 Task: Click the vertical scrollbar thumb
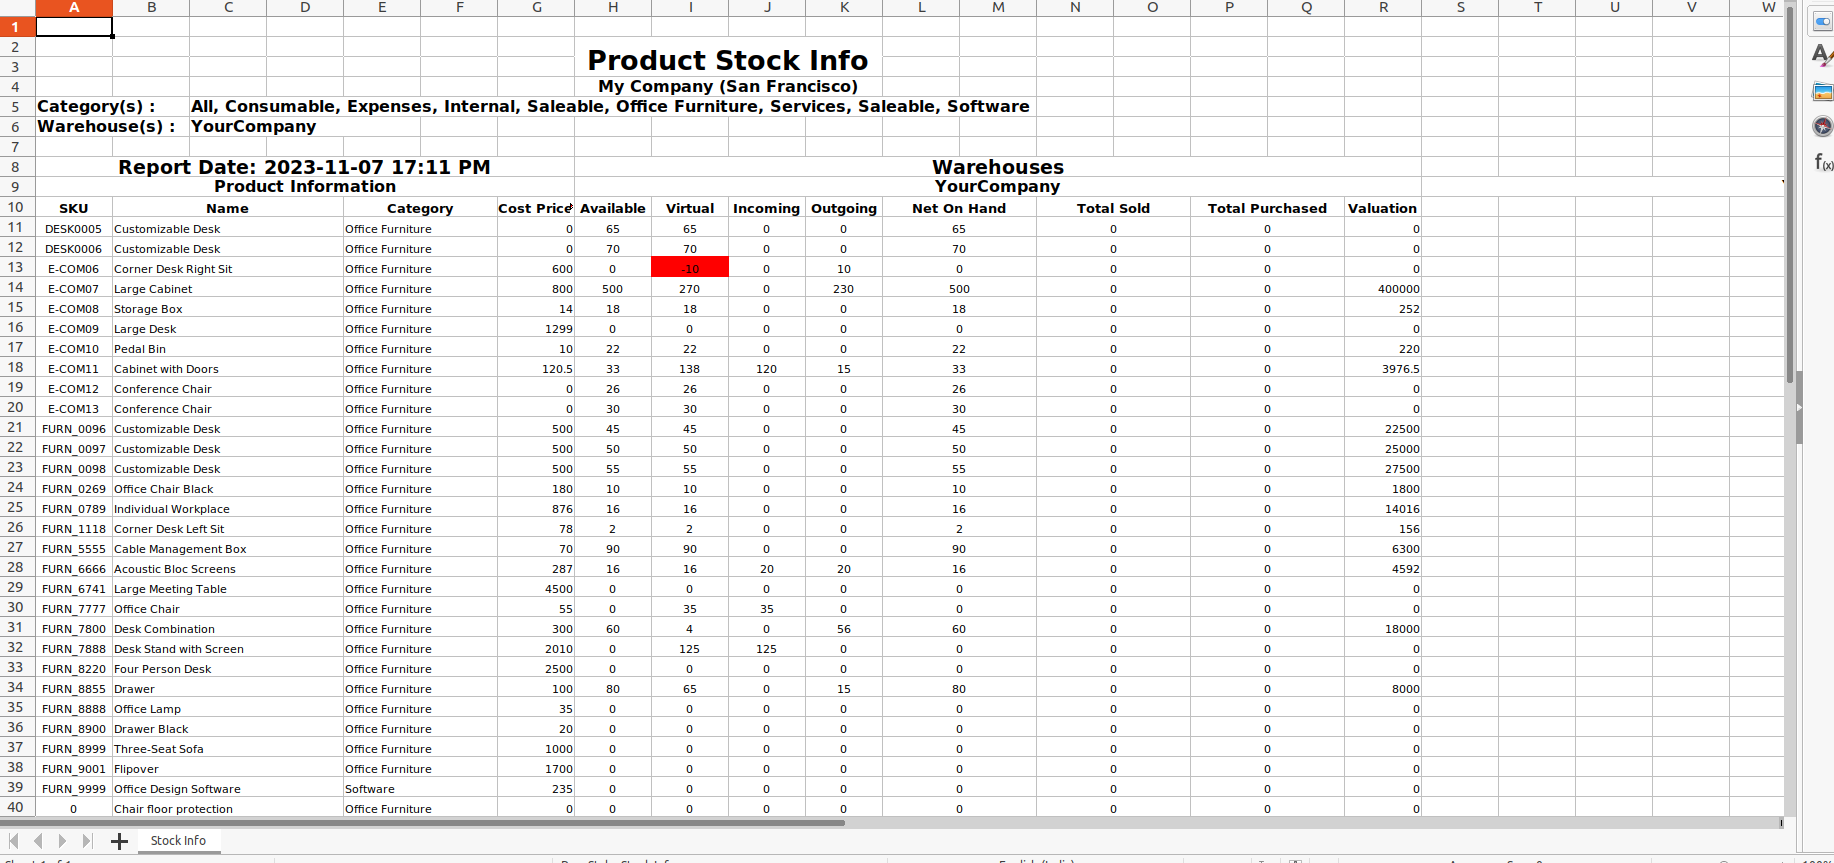coord(1790,195)
